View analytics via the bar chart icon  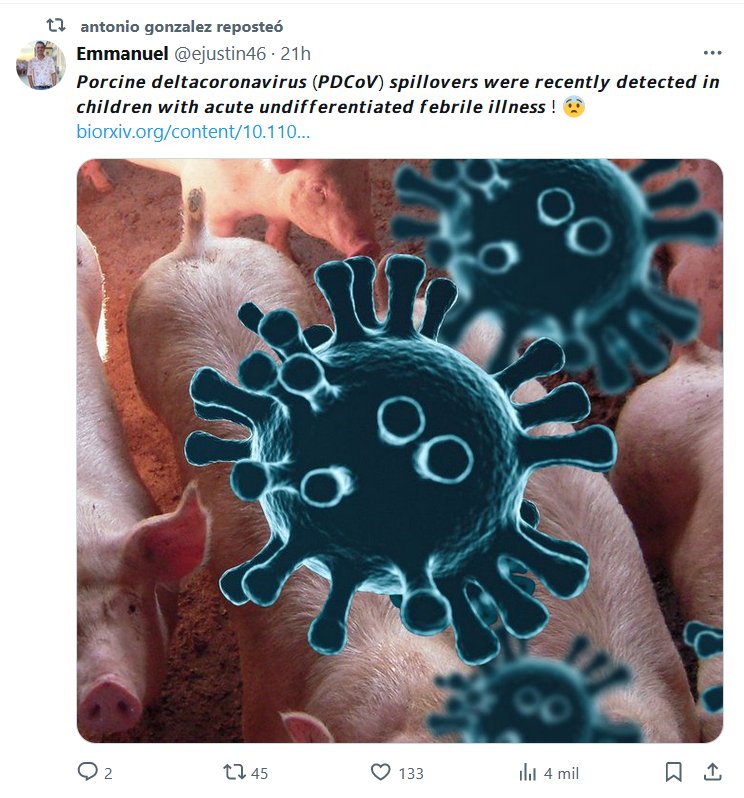tap(527, 773)
